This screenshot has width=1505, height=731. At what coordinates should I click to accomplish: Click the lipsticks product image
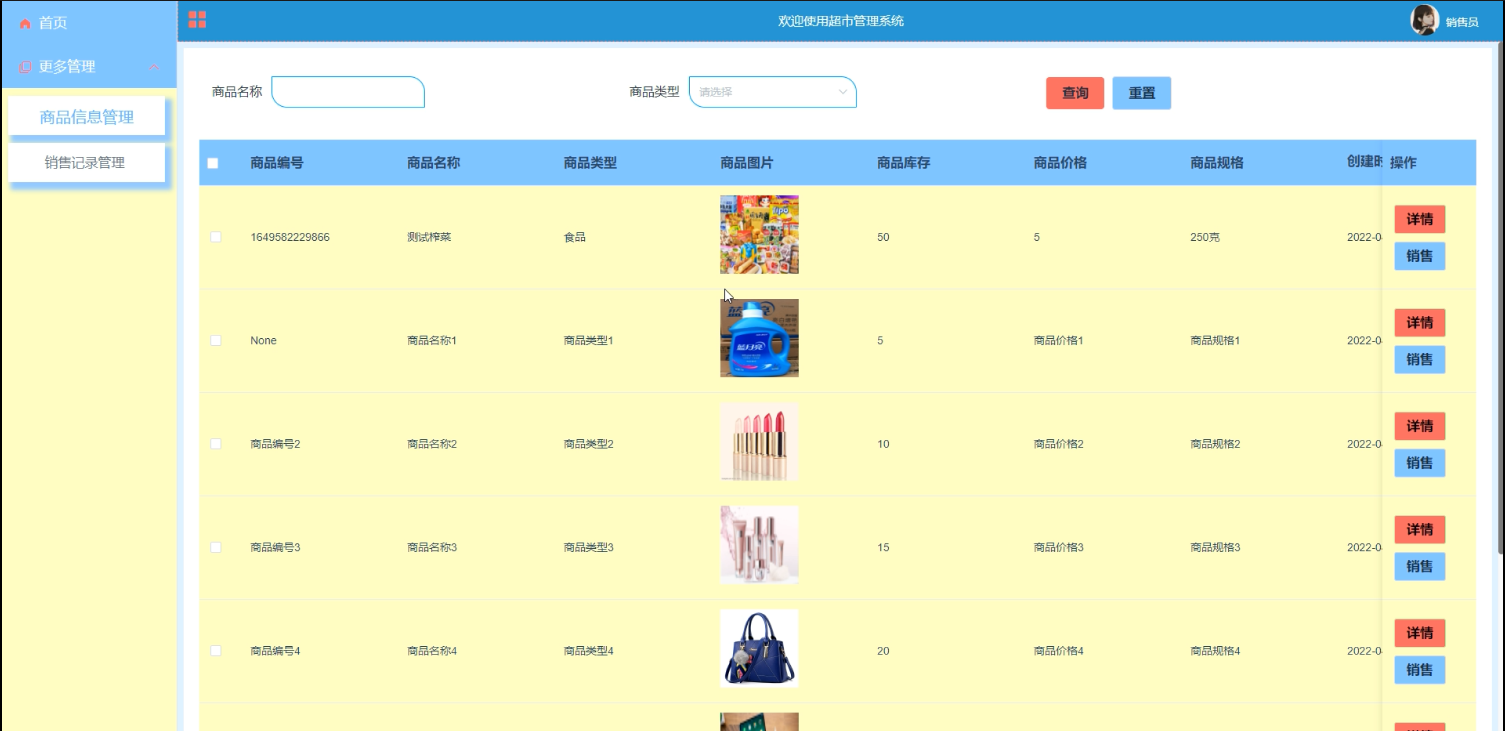click(759, 441)
